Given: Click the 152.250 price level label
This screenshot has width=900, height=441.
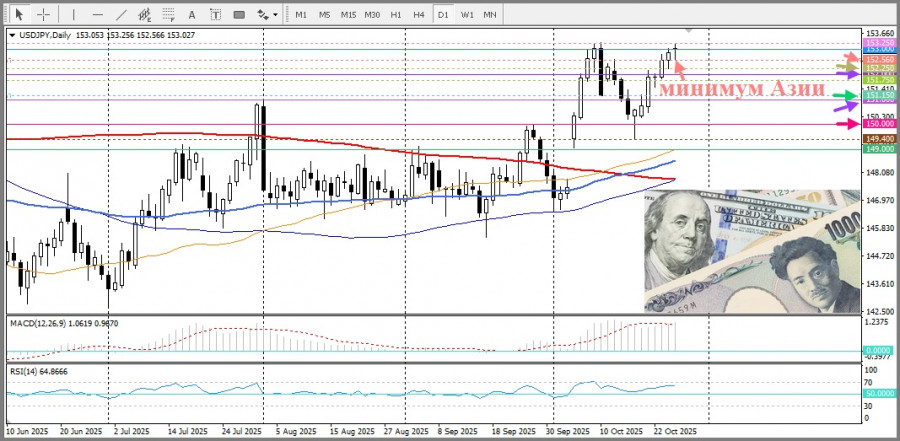Looking at the screenshot, I should click(879, 68).
